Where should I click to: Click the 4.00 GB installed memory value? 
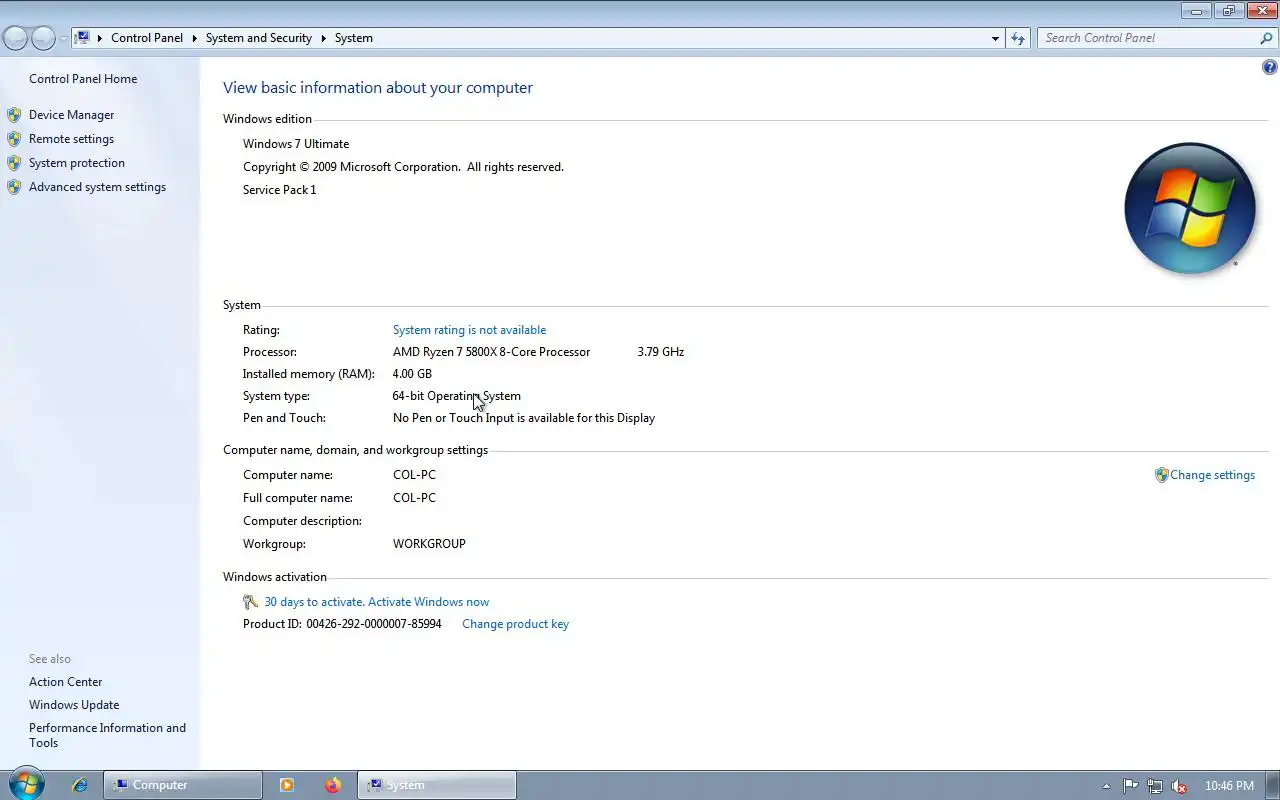point(412,374)
